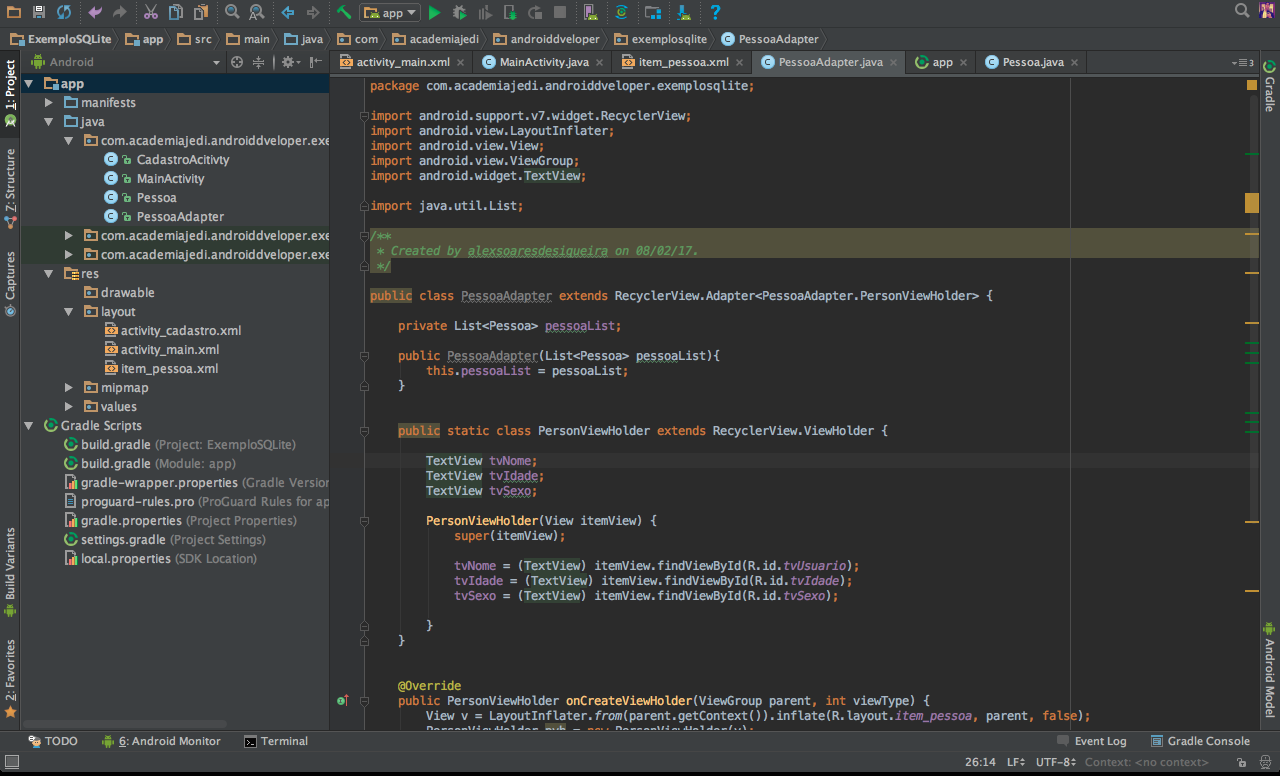Switch to the MainActivity.java tab
The width and height of the screenshot is (1280, 776).
pyautogui.click(x=543, y=62)
